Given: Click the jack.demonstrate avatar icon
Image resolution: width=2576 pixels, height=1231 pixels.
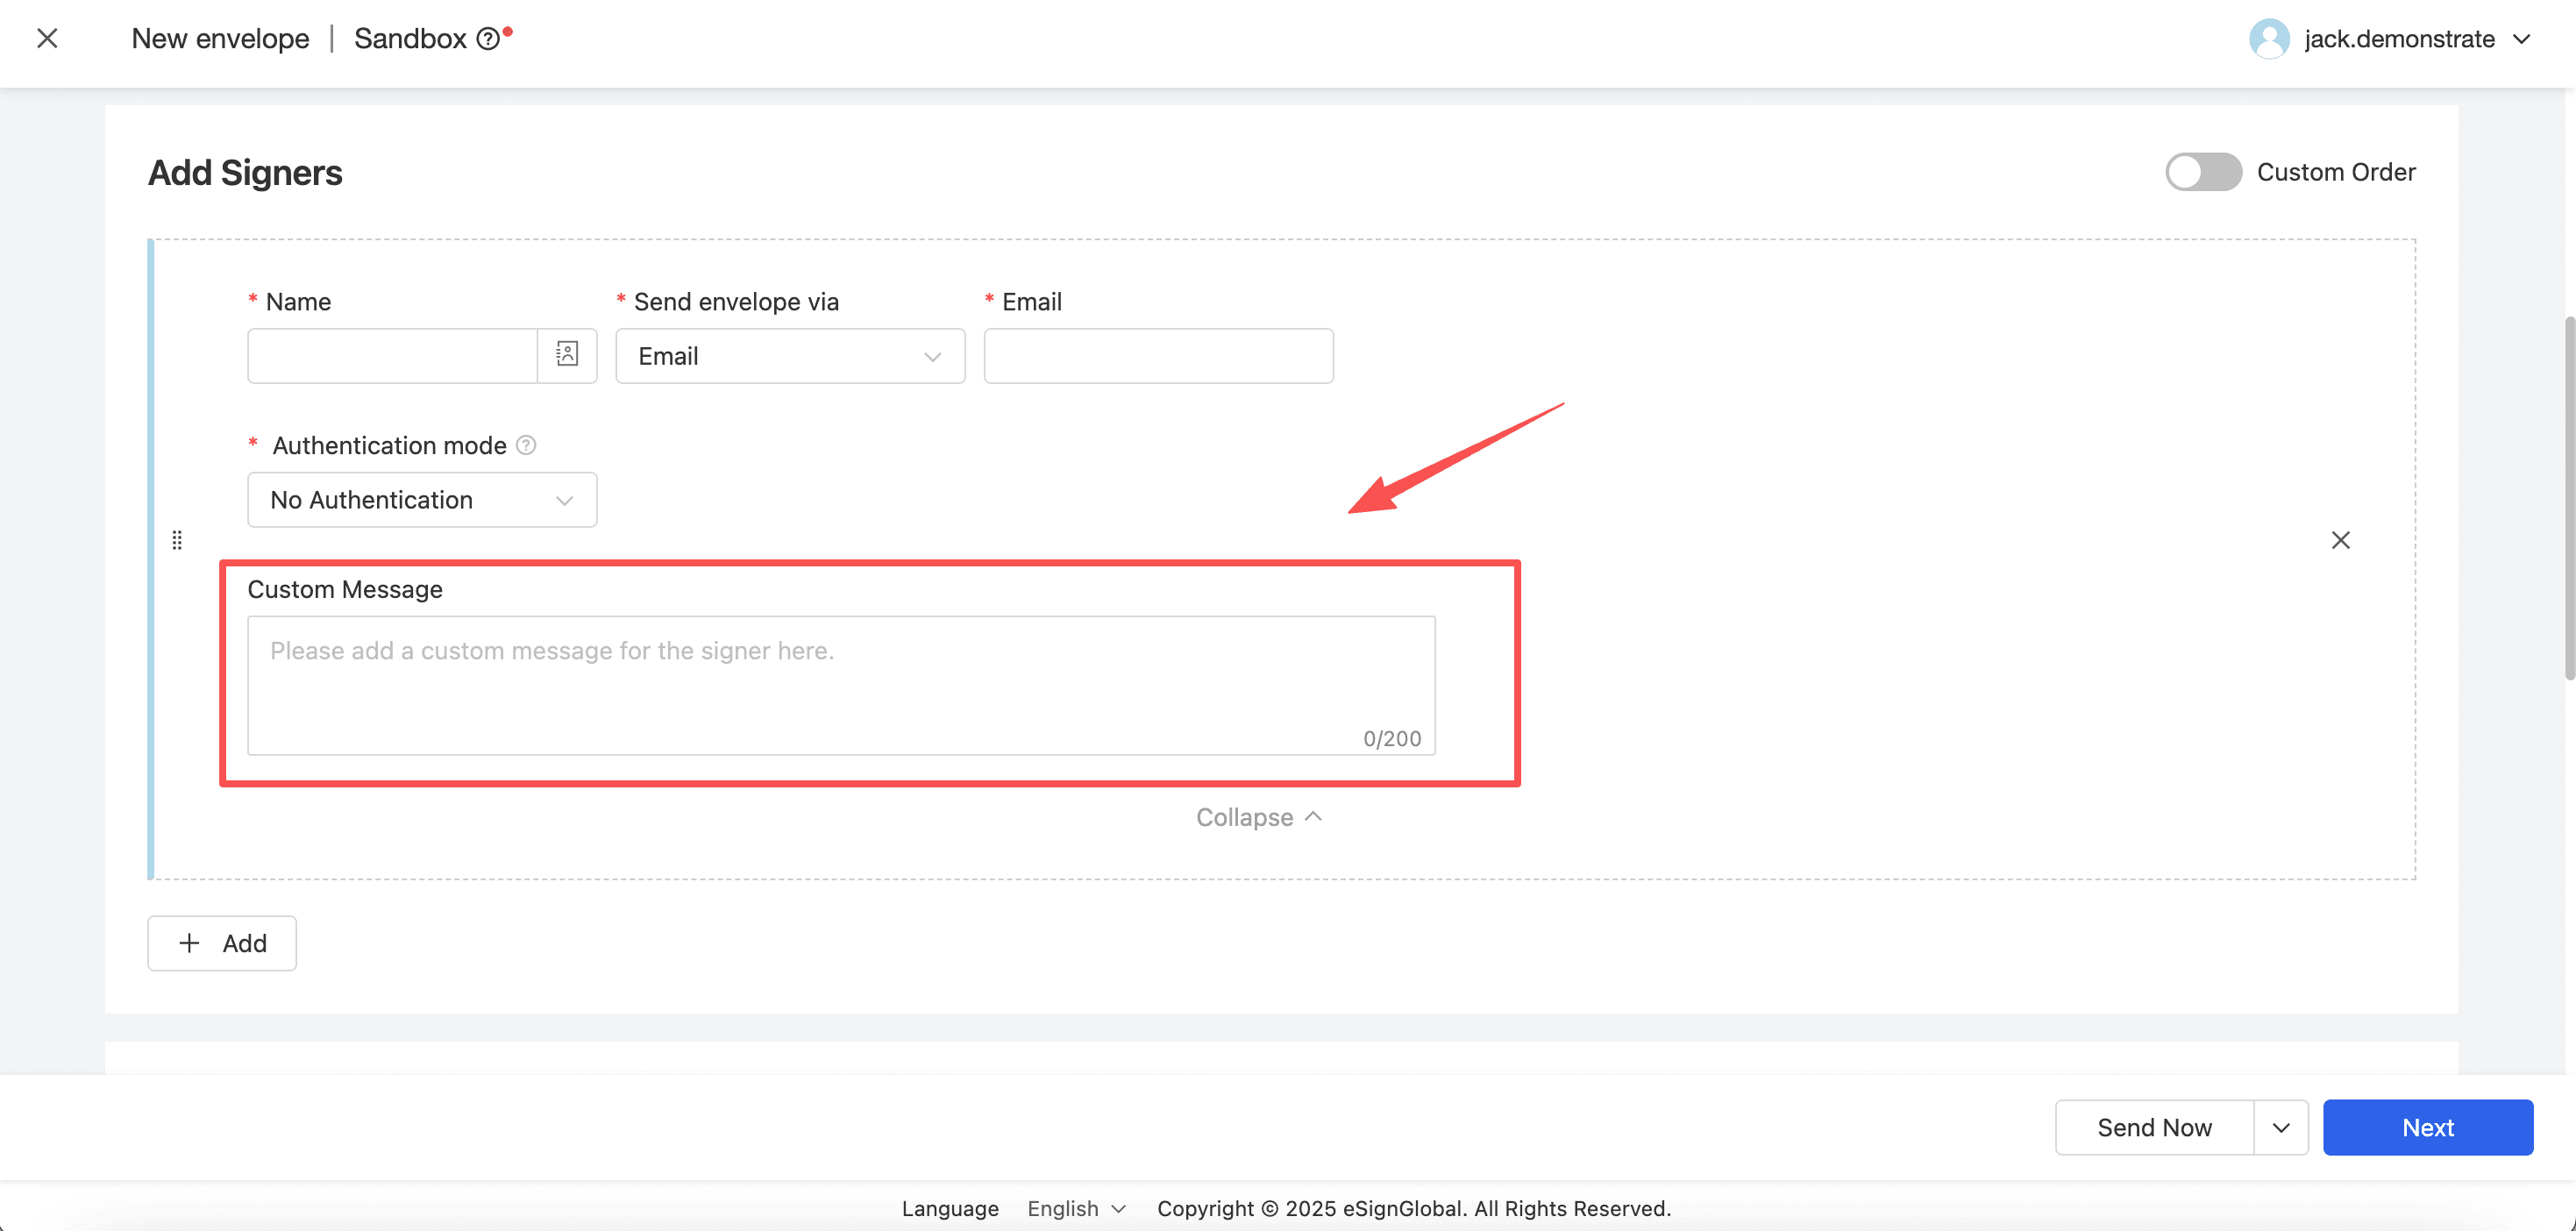Looking at the screenshot, I should coord(2269,39).
